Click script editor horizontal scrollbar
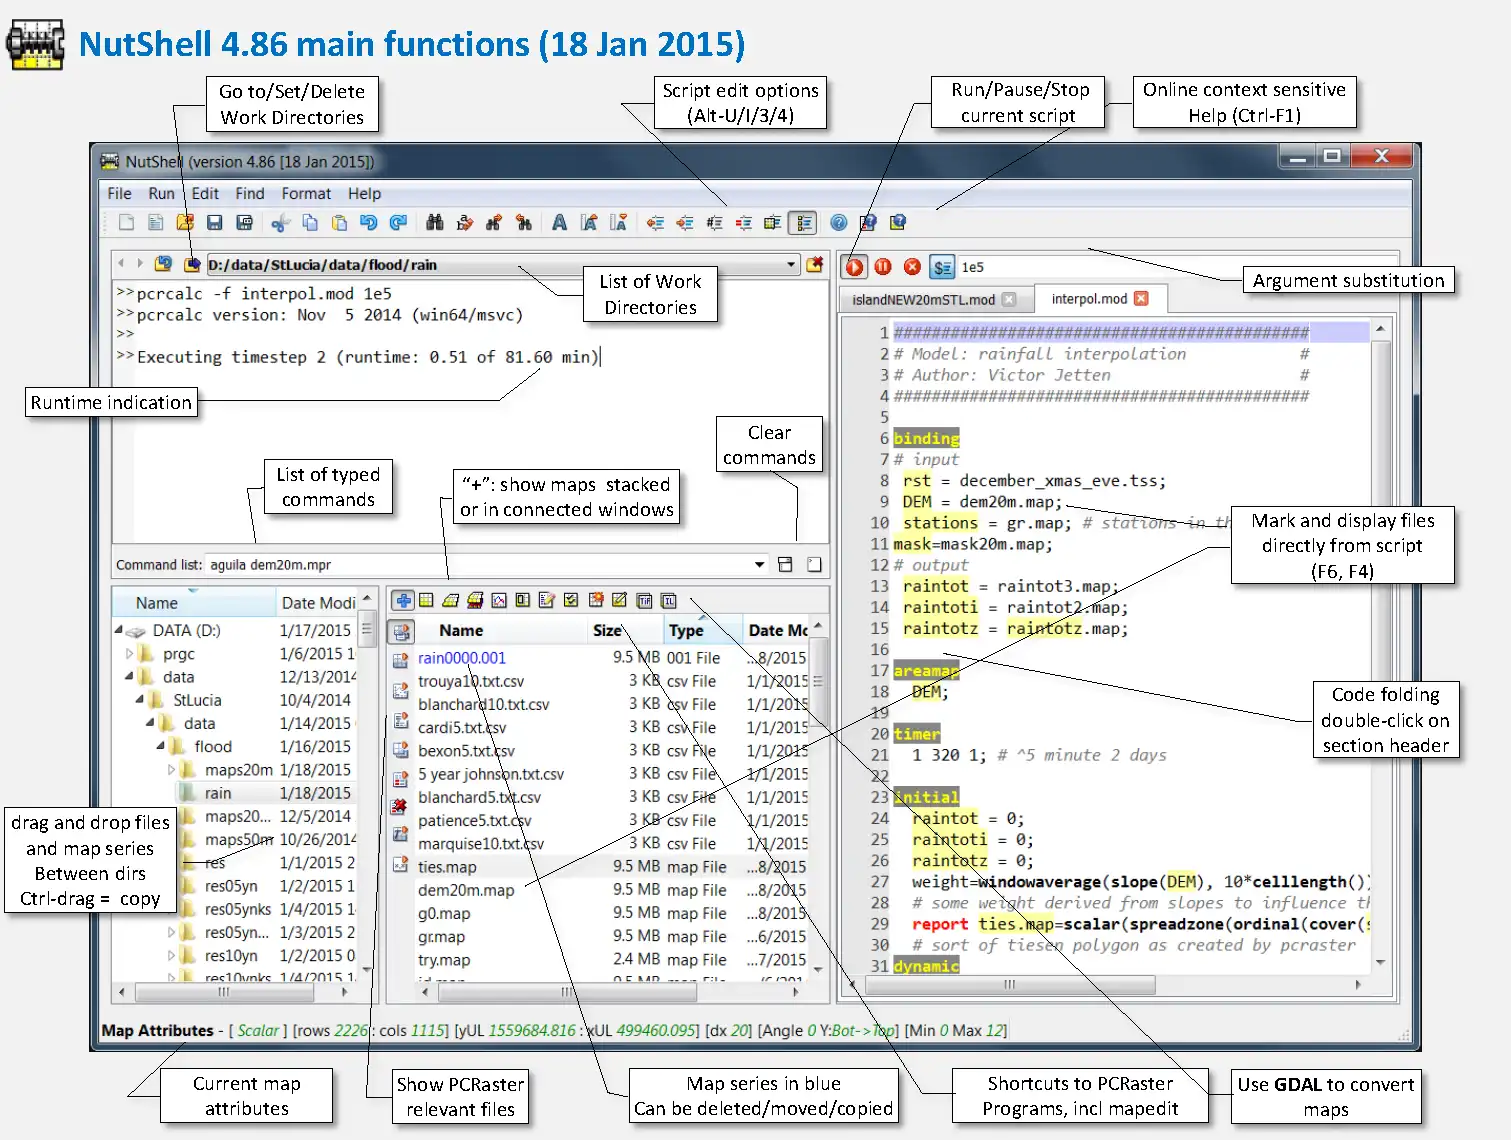 click(x=1010, y=985)
